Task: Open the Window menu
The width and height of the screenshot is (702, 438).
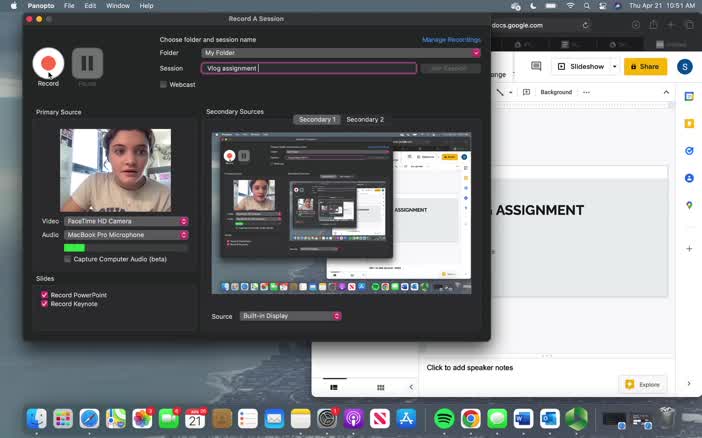Action: (x=118, y=6)
